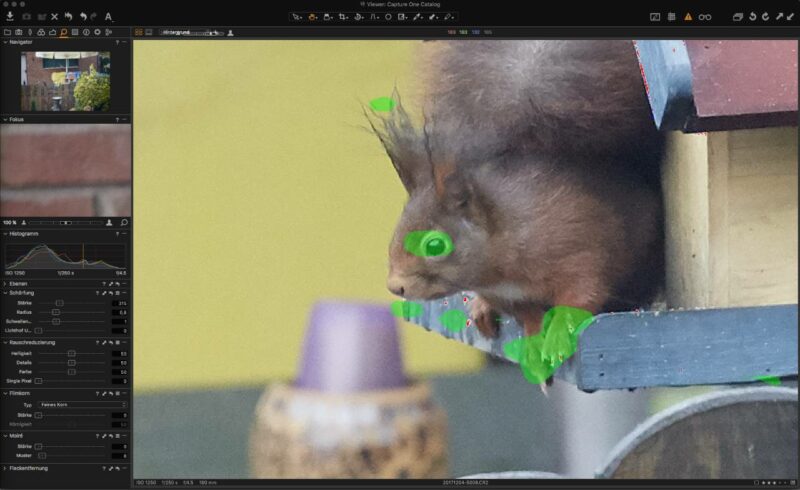Click the Schärfung Radius slider
This screenshot has height=490, width=800.
(71, 312)
